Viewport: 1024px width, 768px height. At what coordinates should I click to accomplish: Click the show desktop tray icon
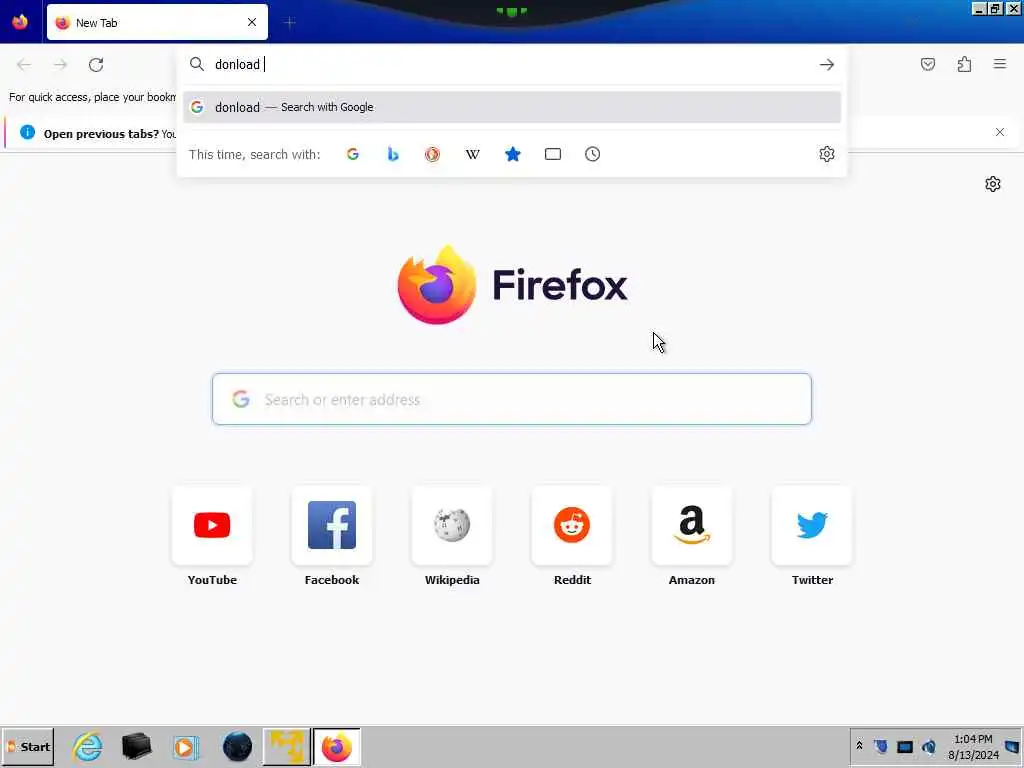(1012, 746)
